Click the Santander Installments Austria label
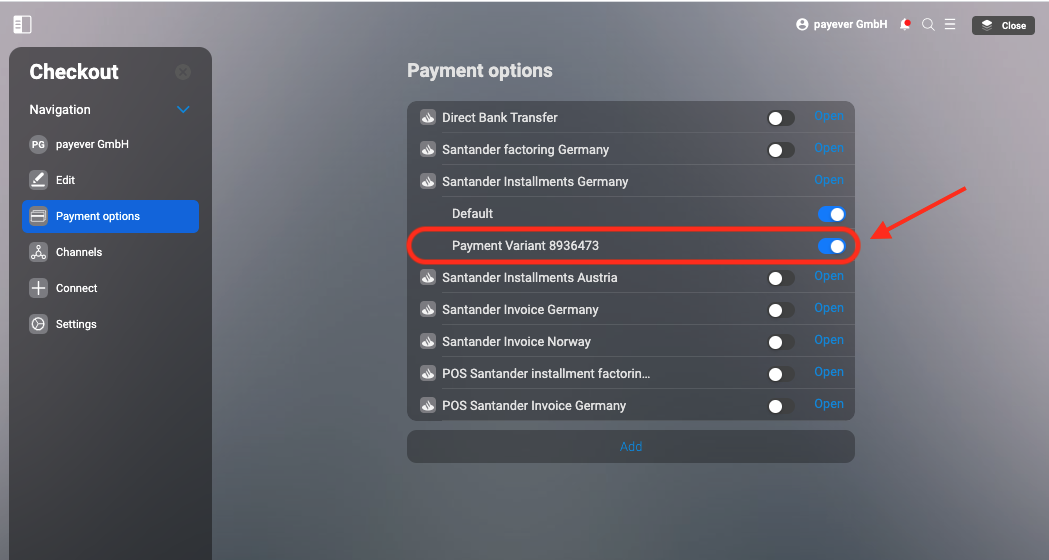This screenshot has width=1049, height=560. click(x=530, y=278)
